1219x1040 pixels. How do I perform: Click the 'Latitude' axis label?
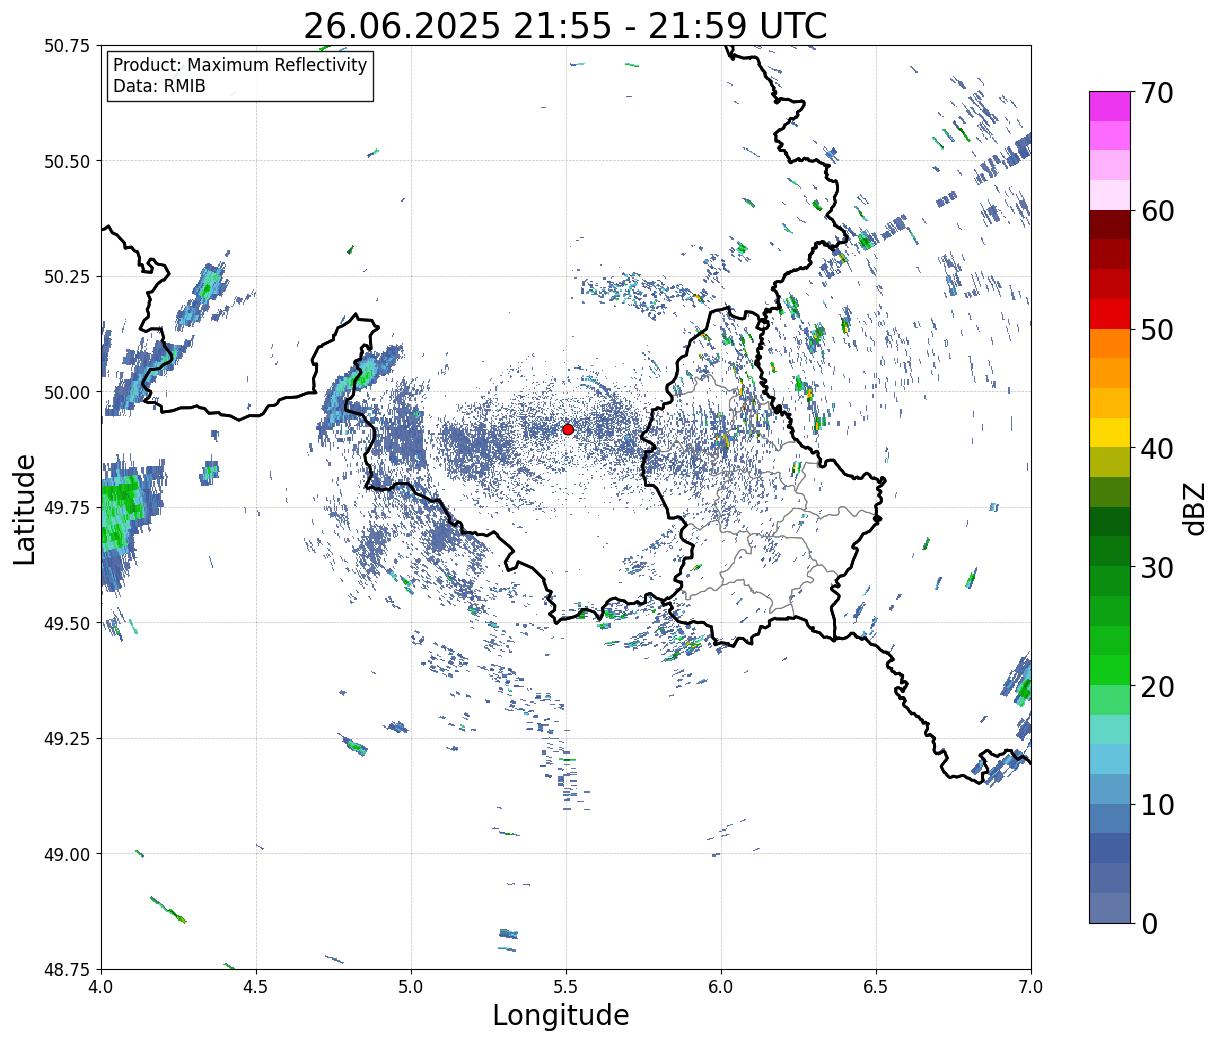coord(25,508)
